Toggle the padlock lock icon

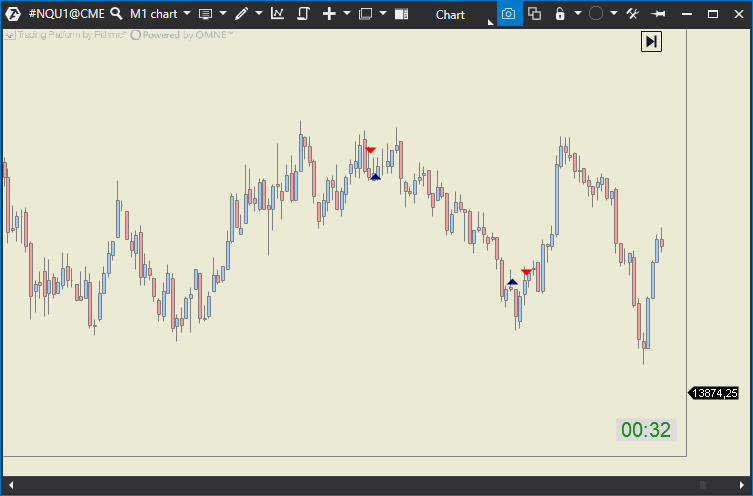coord(559,13)
